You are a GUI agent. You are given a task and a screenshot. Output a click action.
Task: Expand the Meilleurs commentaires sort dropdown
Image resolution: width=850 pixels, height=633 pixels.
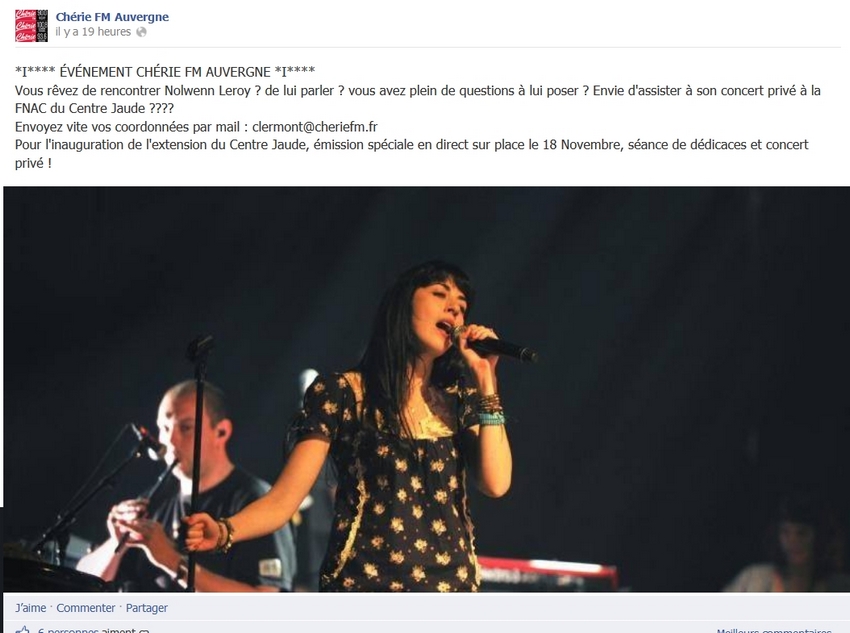pyautogui.click(x=774, y=631)
